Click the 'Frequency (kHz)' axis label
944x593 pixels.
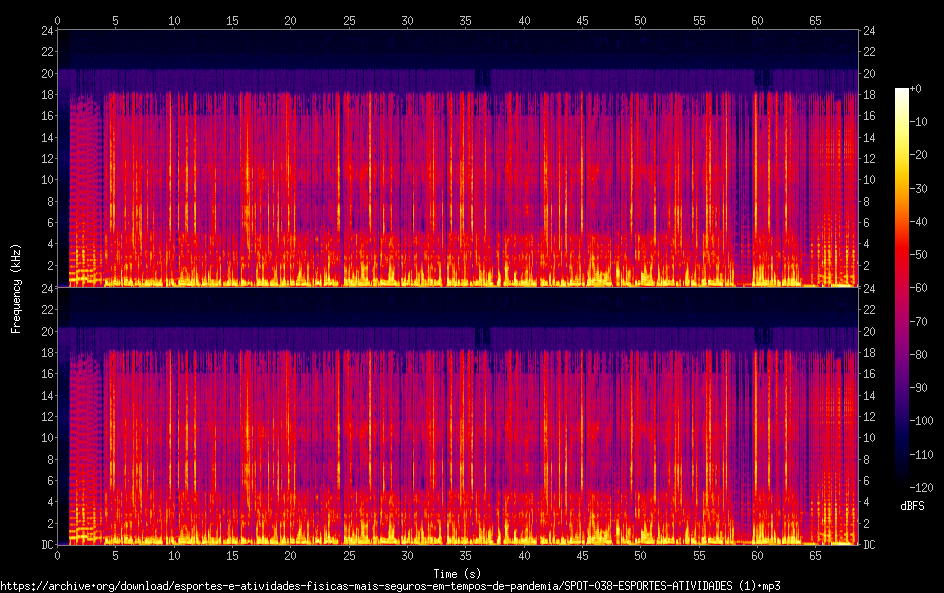click(x=16, y=288)
